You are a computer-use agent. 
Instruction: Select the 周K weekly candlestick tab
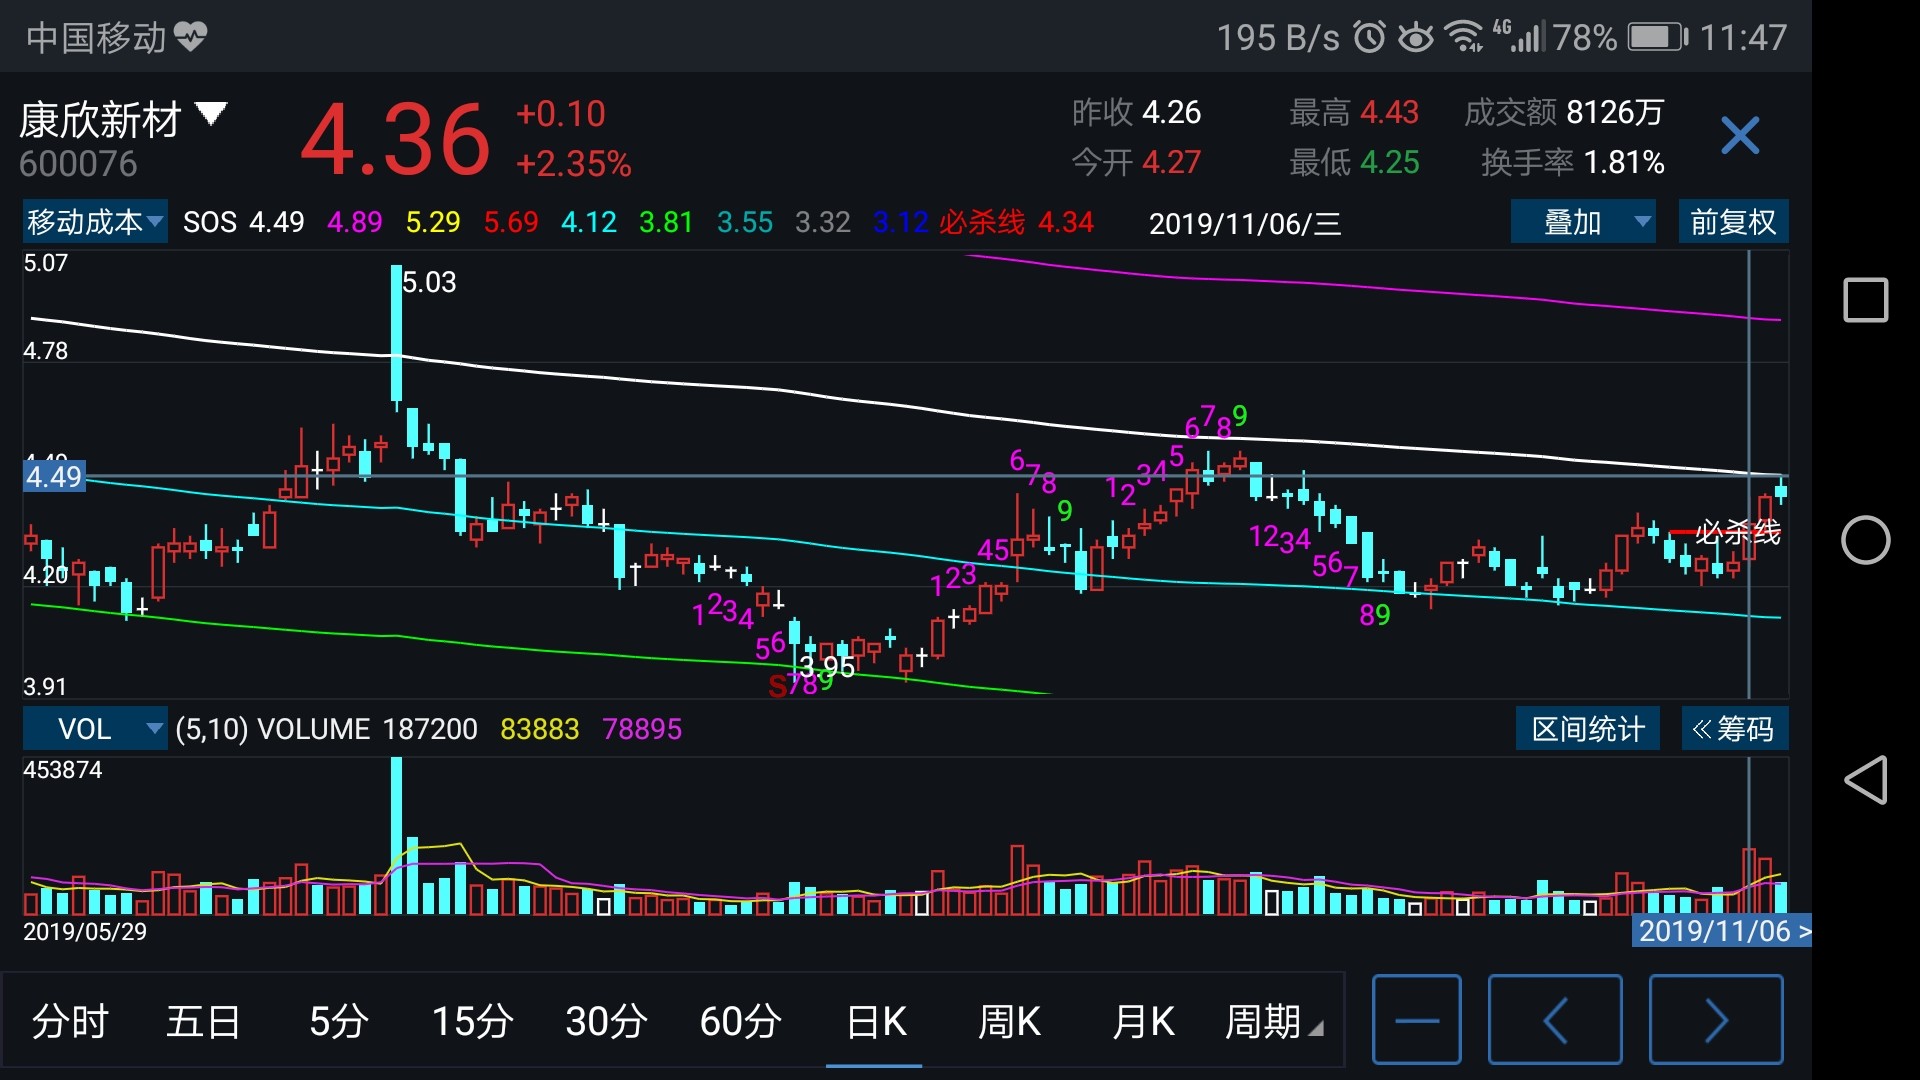click(1009, 1021)
